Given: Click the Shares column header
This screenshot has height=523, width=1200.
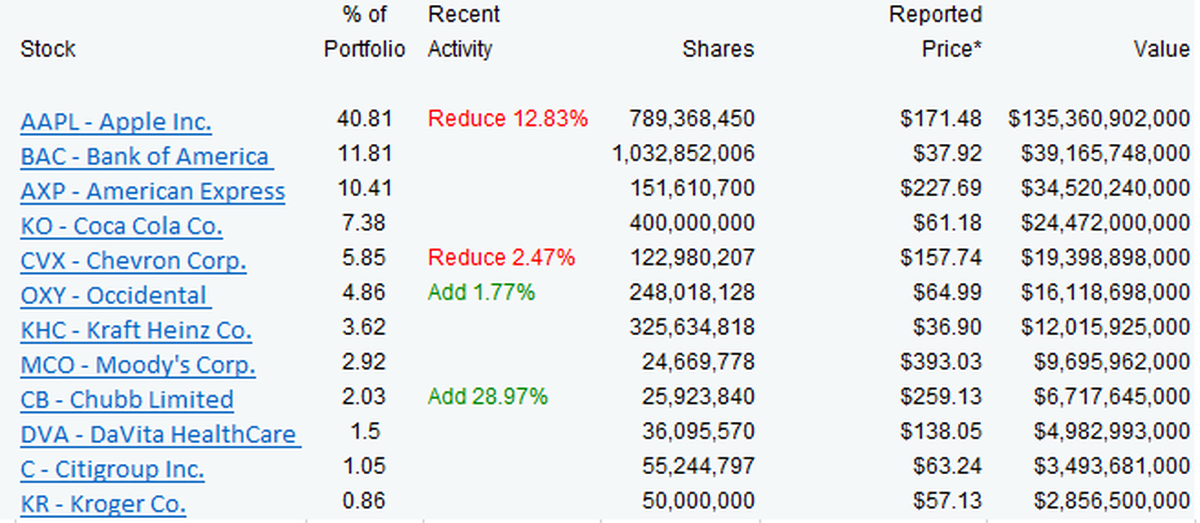Looking at the screenshot, I should (x=718, y=49).
